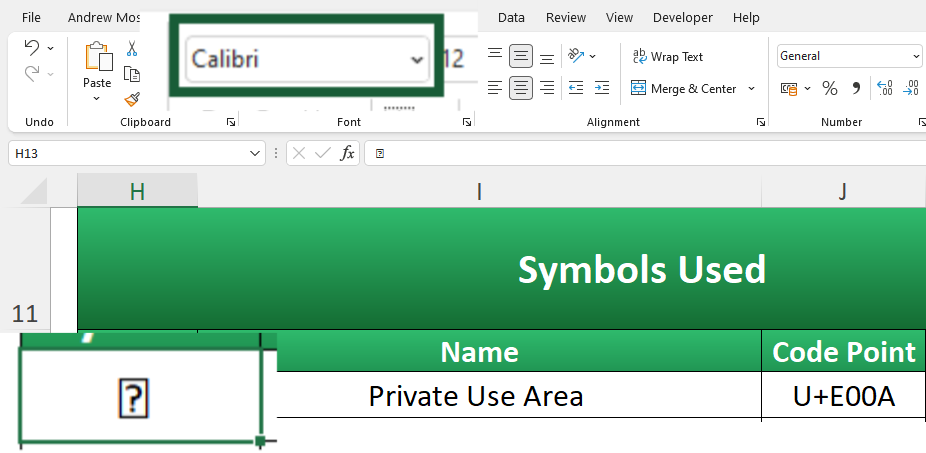Toggle Wrap Text on
Screen dimensions: 926x453
[x=667, y=57]
